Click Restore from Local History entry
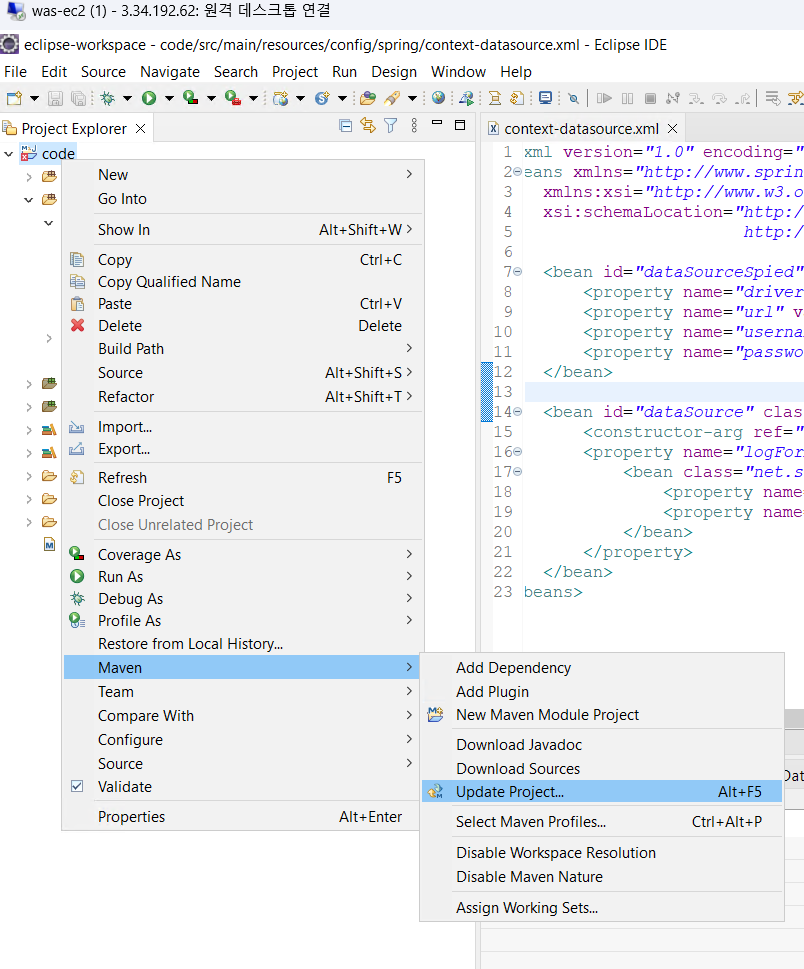 pos(244,644)
